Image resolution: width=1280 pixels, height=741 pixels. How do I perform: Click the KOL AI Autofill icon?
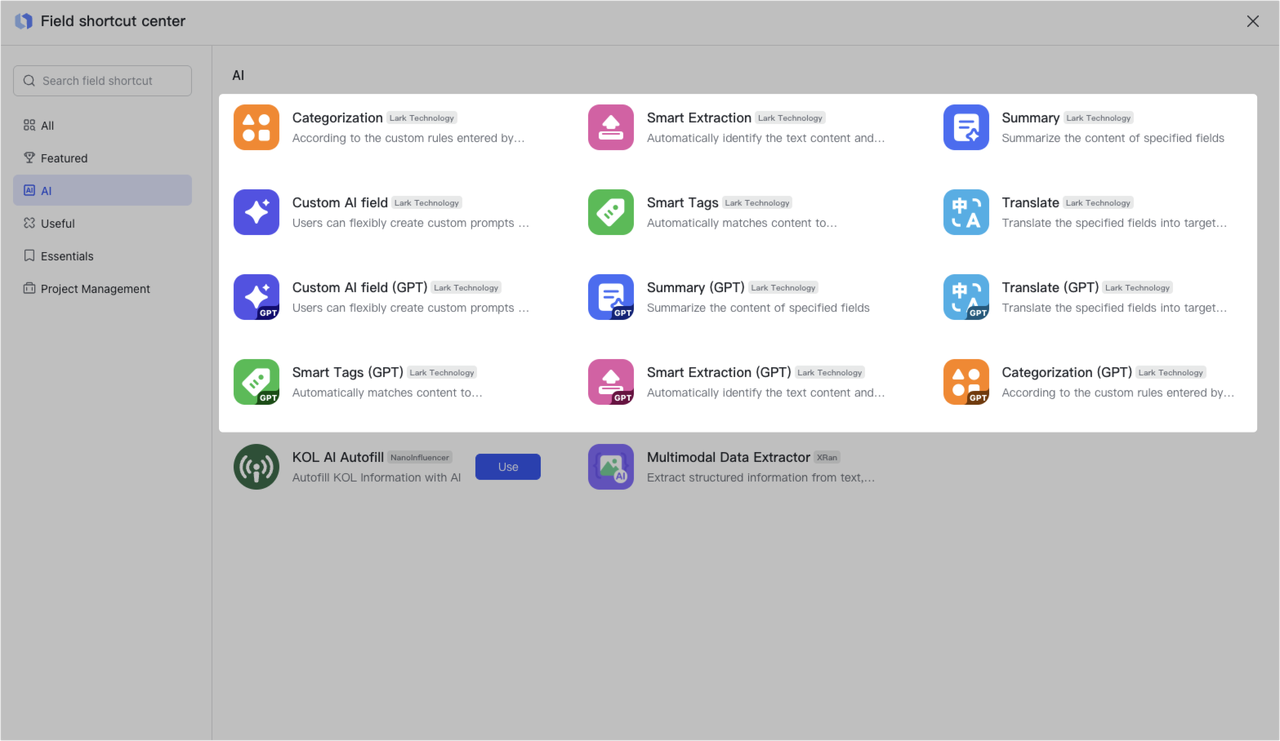pos(256,467)
